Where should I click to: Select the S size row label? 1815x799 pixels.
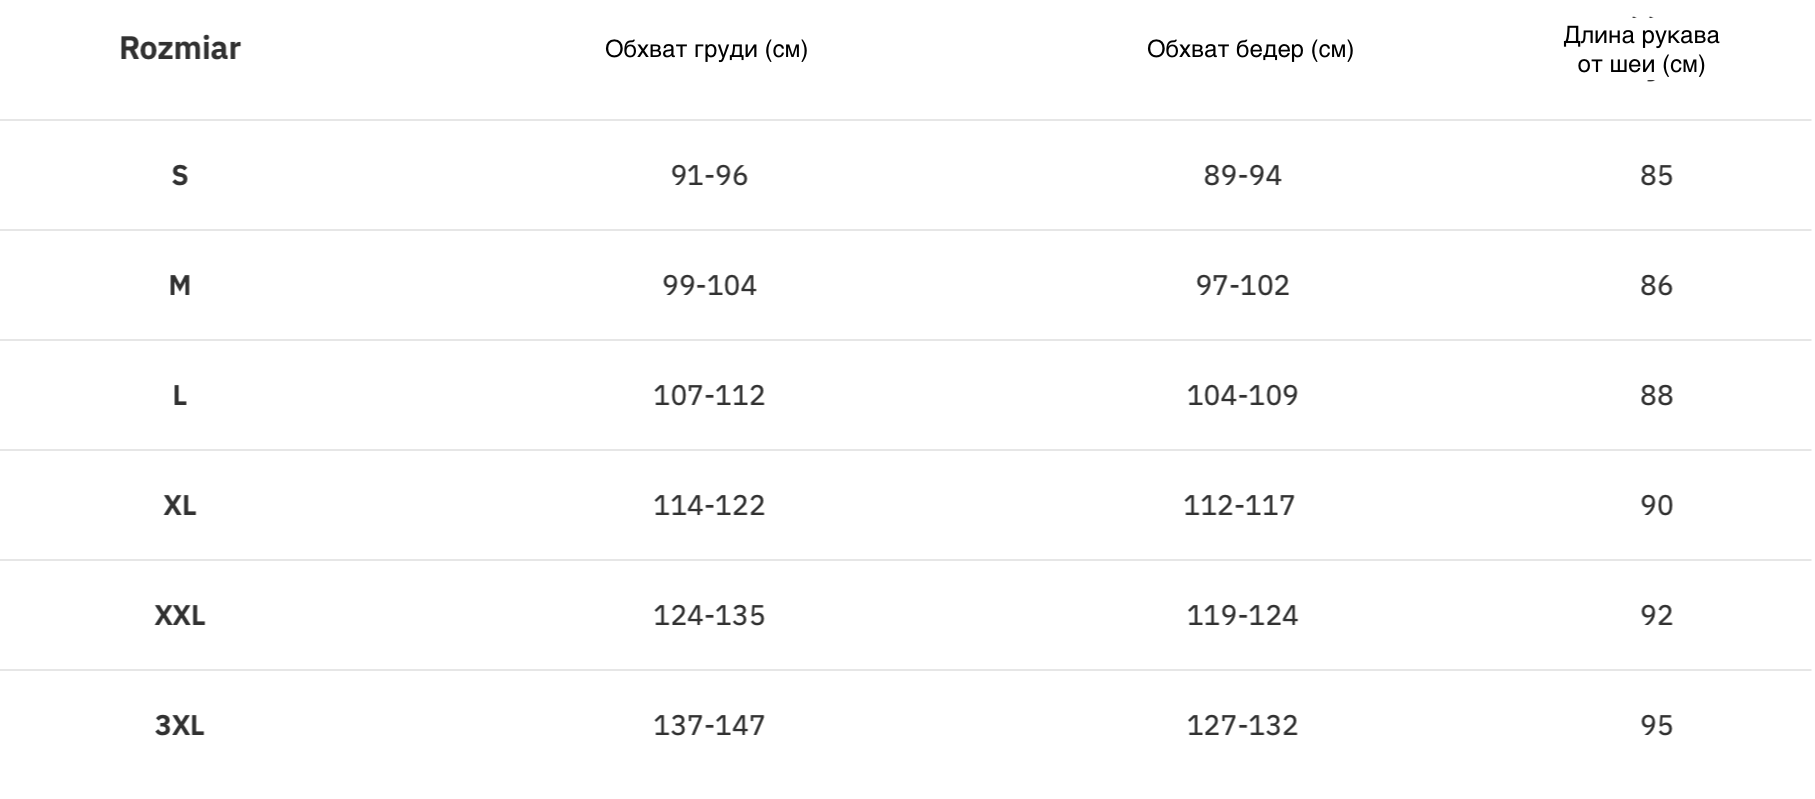(180, 176)
